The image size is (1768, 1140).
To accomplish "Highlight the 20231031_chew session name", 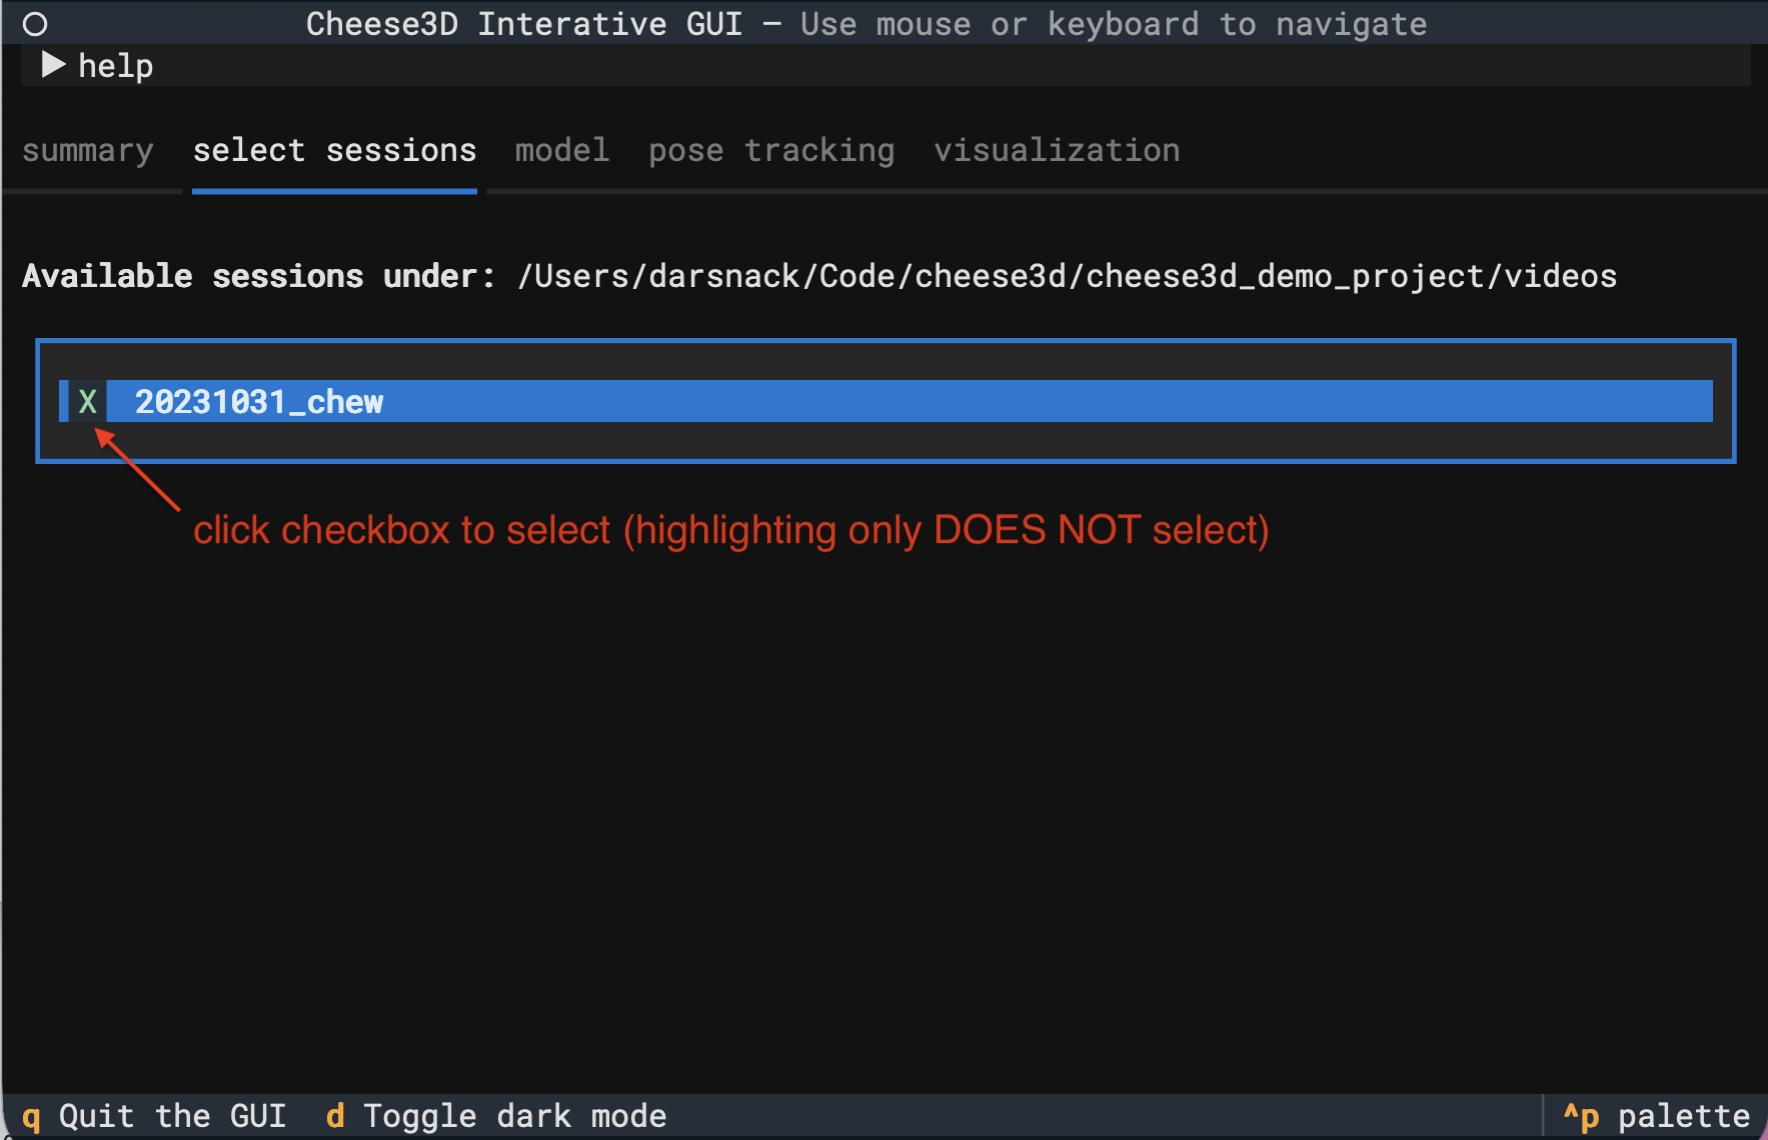I will [259, 402].
